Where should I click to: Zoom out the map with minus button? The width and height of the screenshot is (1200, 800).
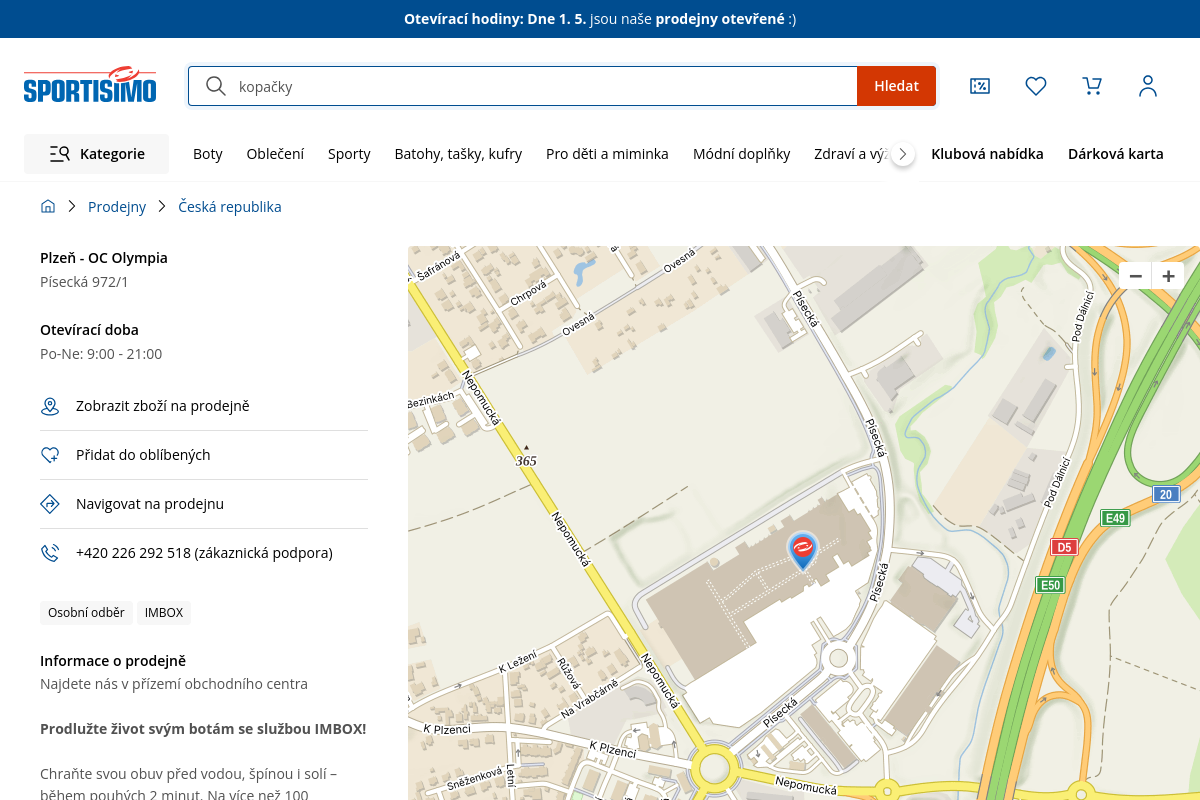point(1135,276)
